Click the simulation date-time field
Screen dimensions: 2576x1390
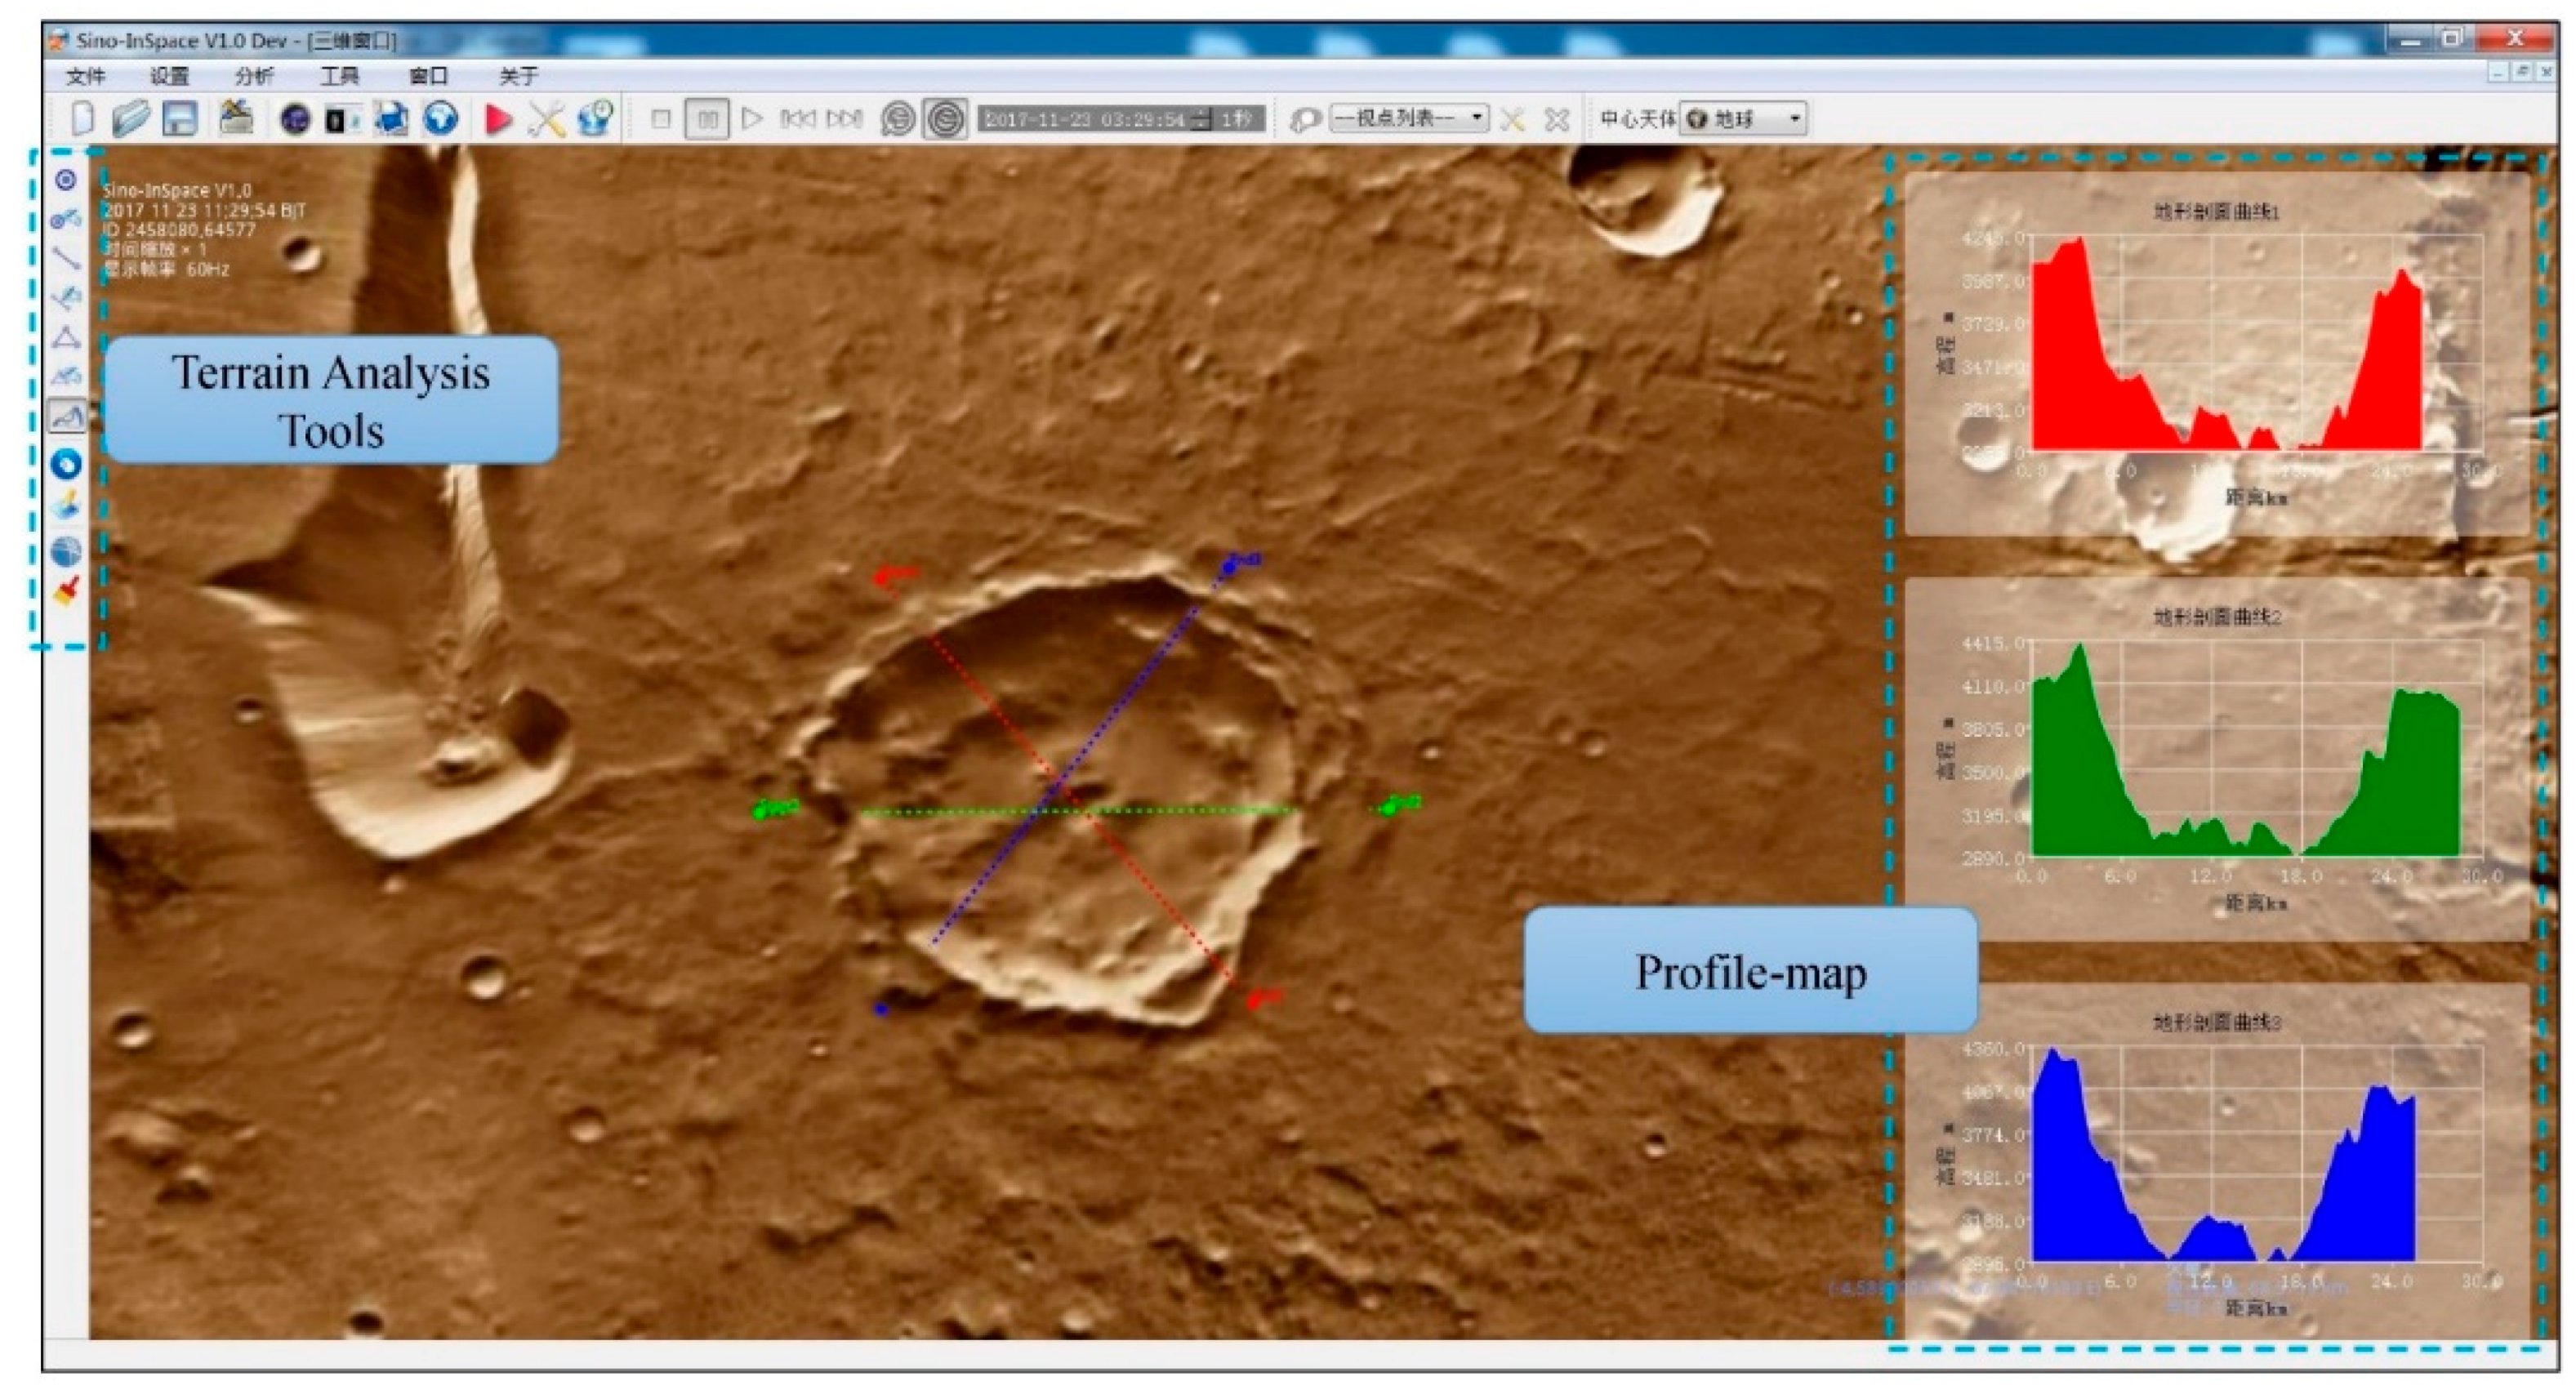click(x=1084, y=119)
